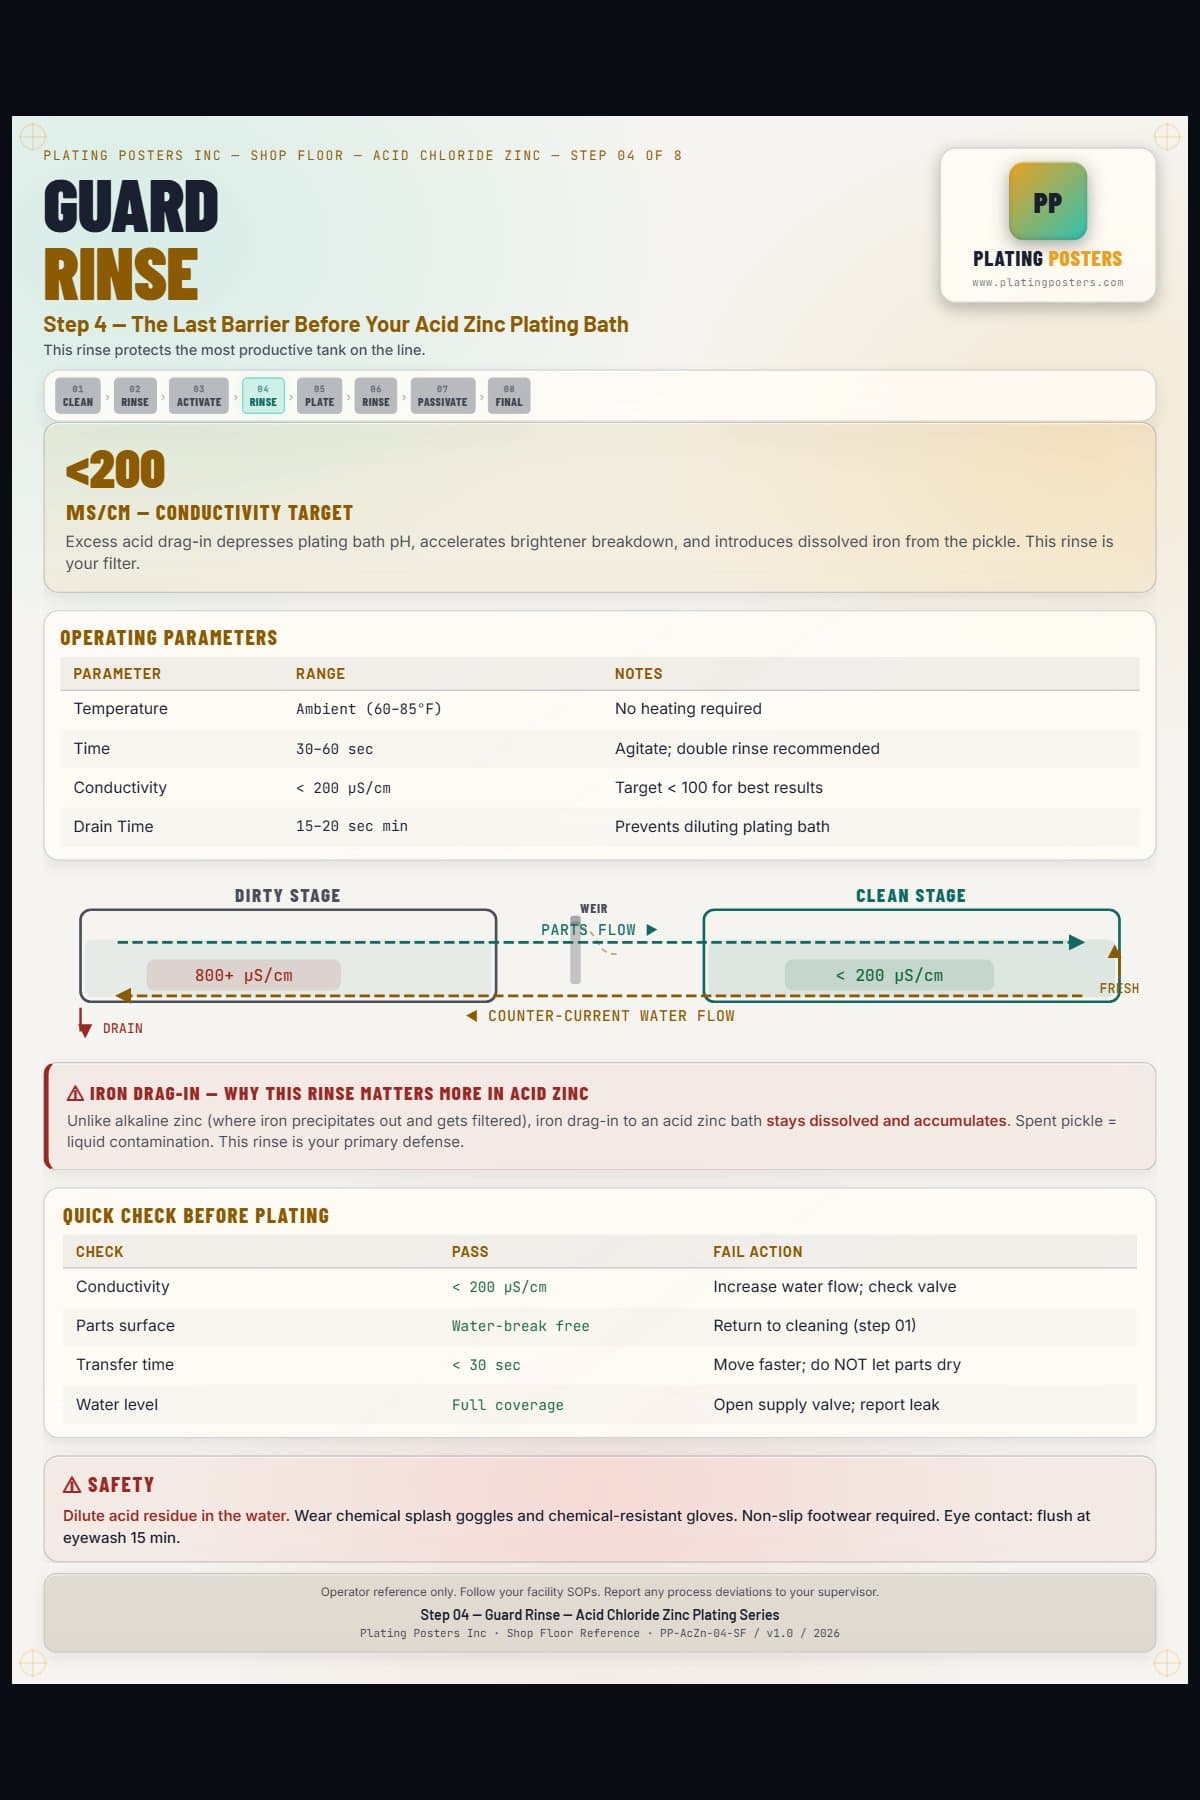Select the 05 PLATE step chip
Viewport: 1200px width, 1800px height.
[x=320, y=395]
